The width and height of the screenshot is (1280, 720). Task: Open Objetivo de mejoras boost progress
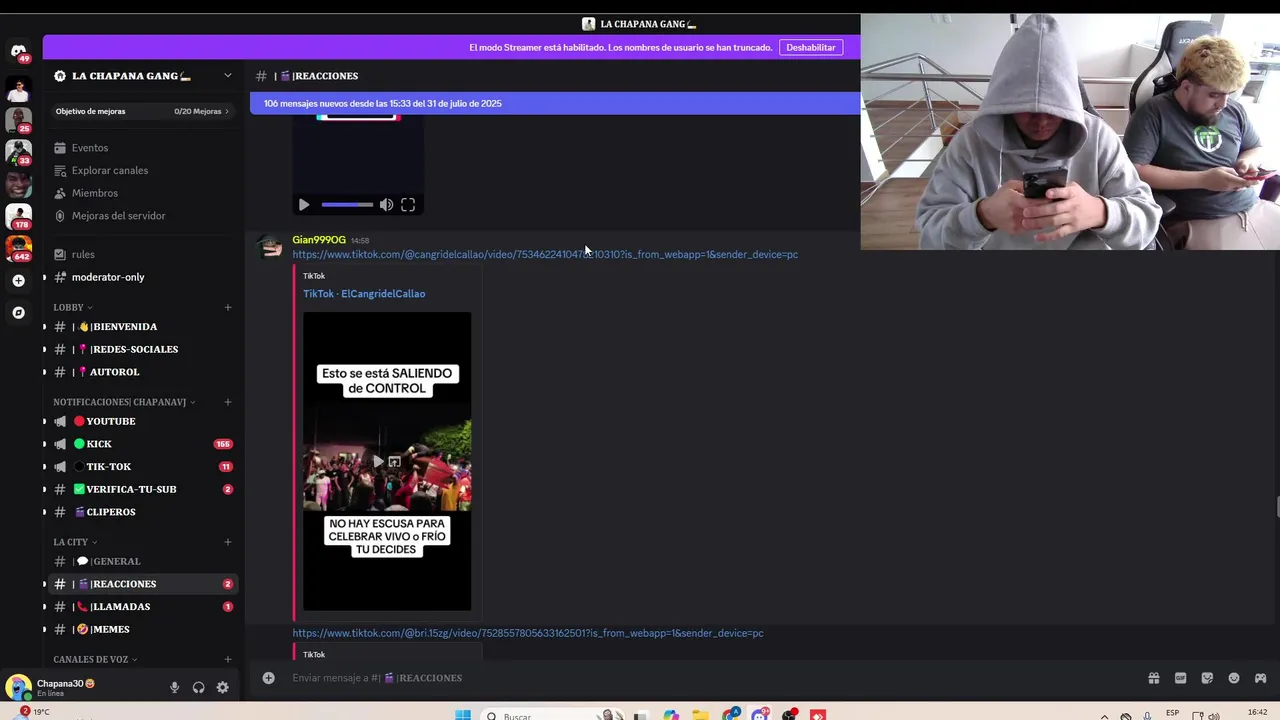tap(142, 111)
